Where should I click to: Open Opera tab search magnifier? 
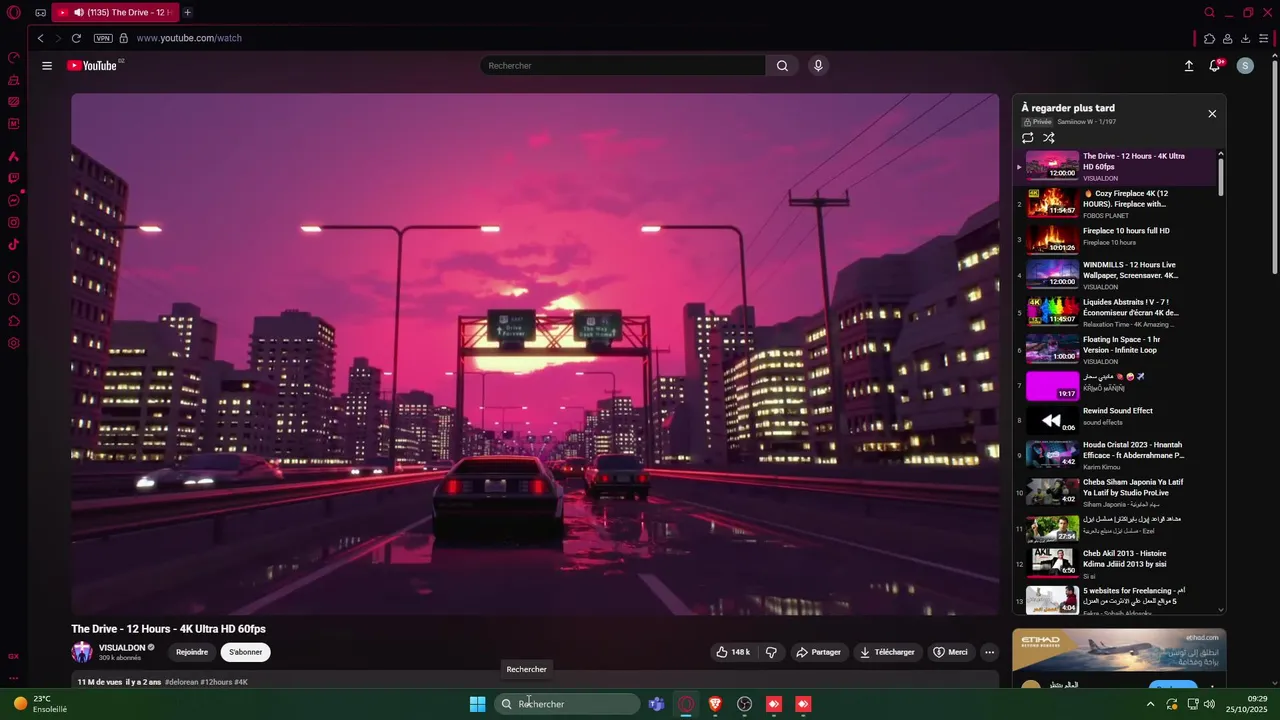[x=1210, y=13]
